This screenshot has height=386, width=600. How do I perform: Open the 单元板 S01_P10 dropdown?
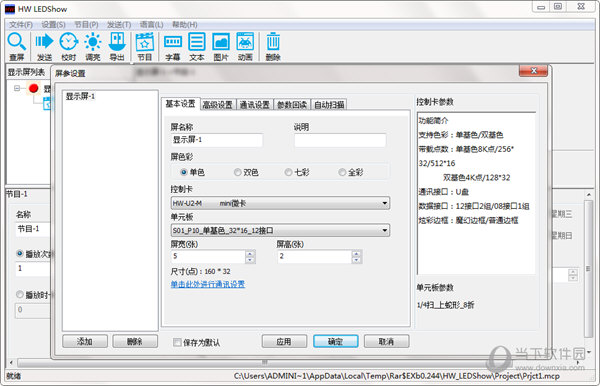(x=280, y=230)
